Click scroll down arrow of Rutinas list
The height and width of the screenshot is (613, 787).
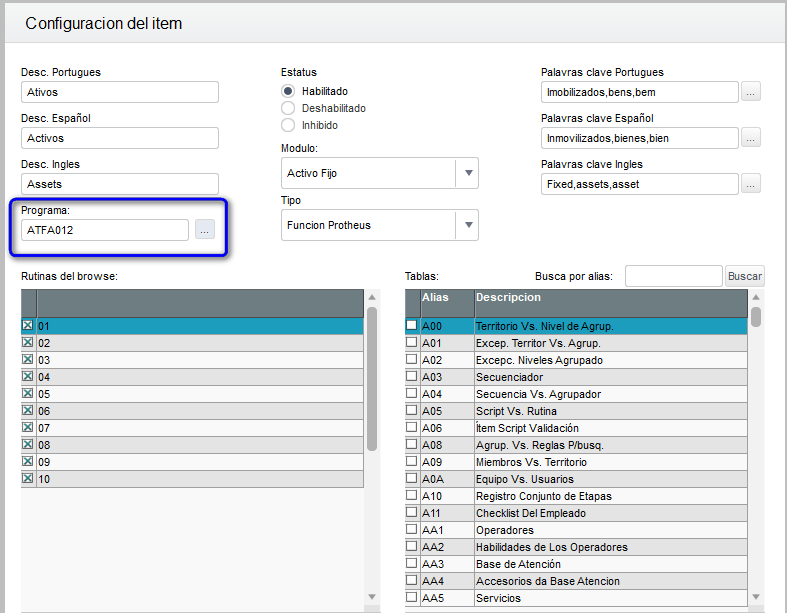pos(372,597)
